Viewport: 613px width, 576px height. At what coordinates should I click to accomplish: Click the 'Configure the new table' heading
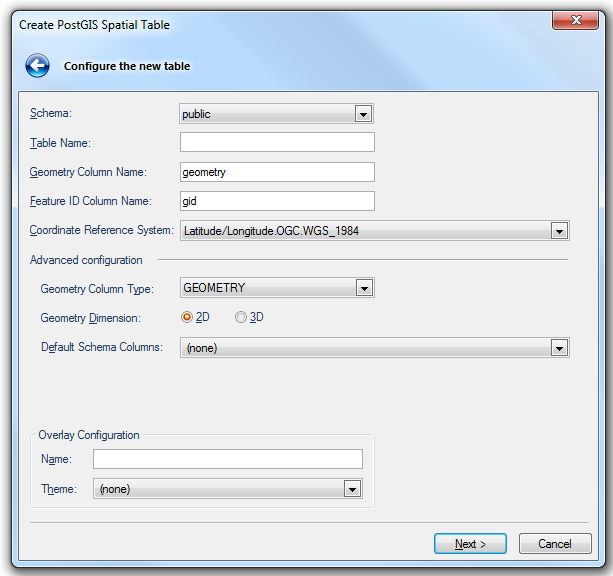(127, 67)
